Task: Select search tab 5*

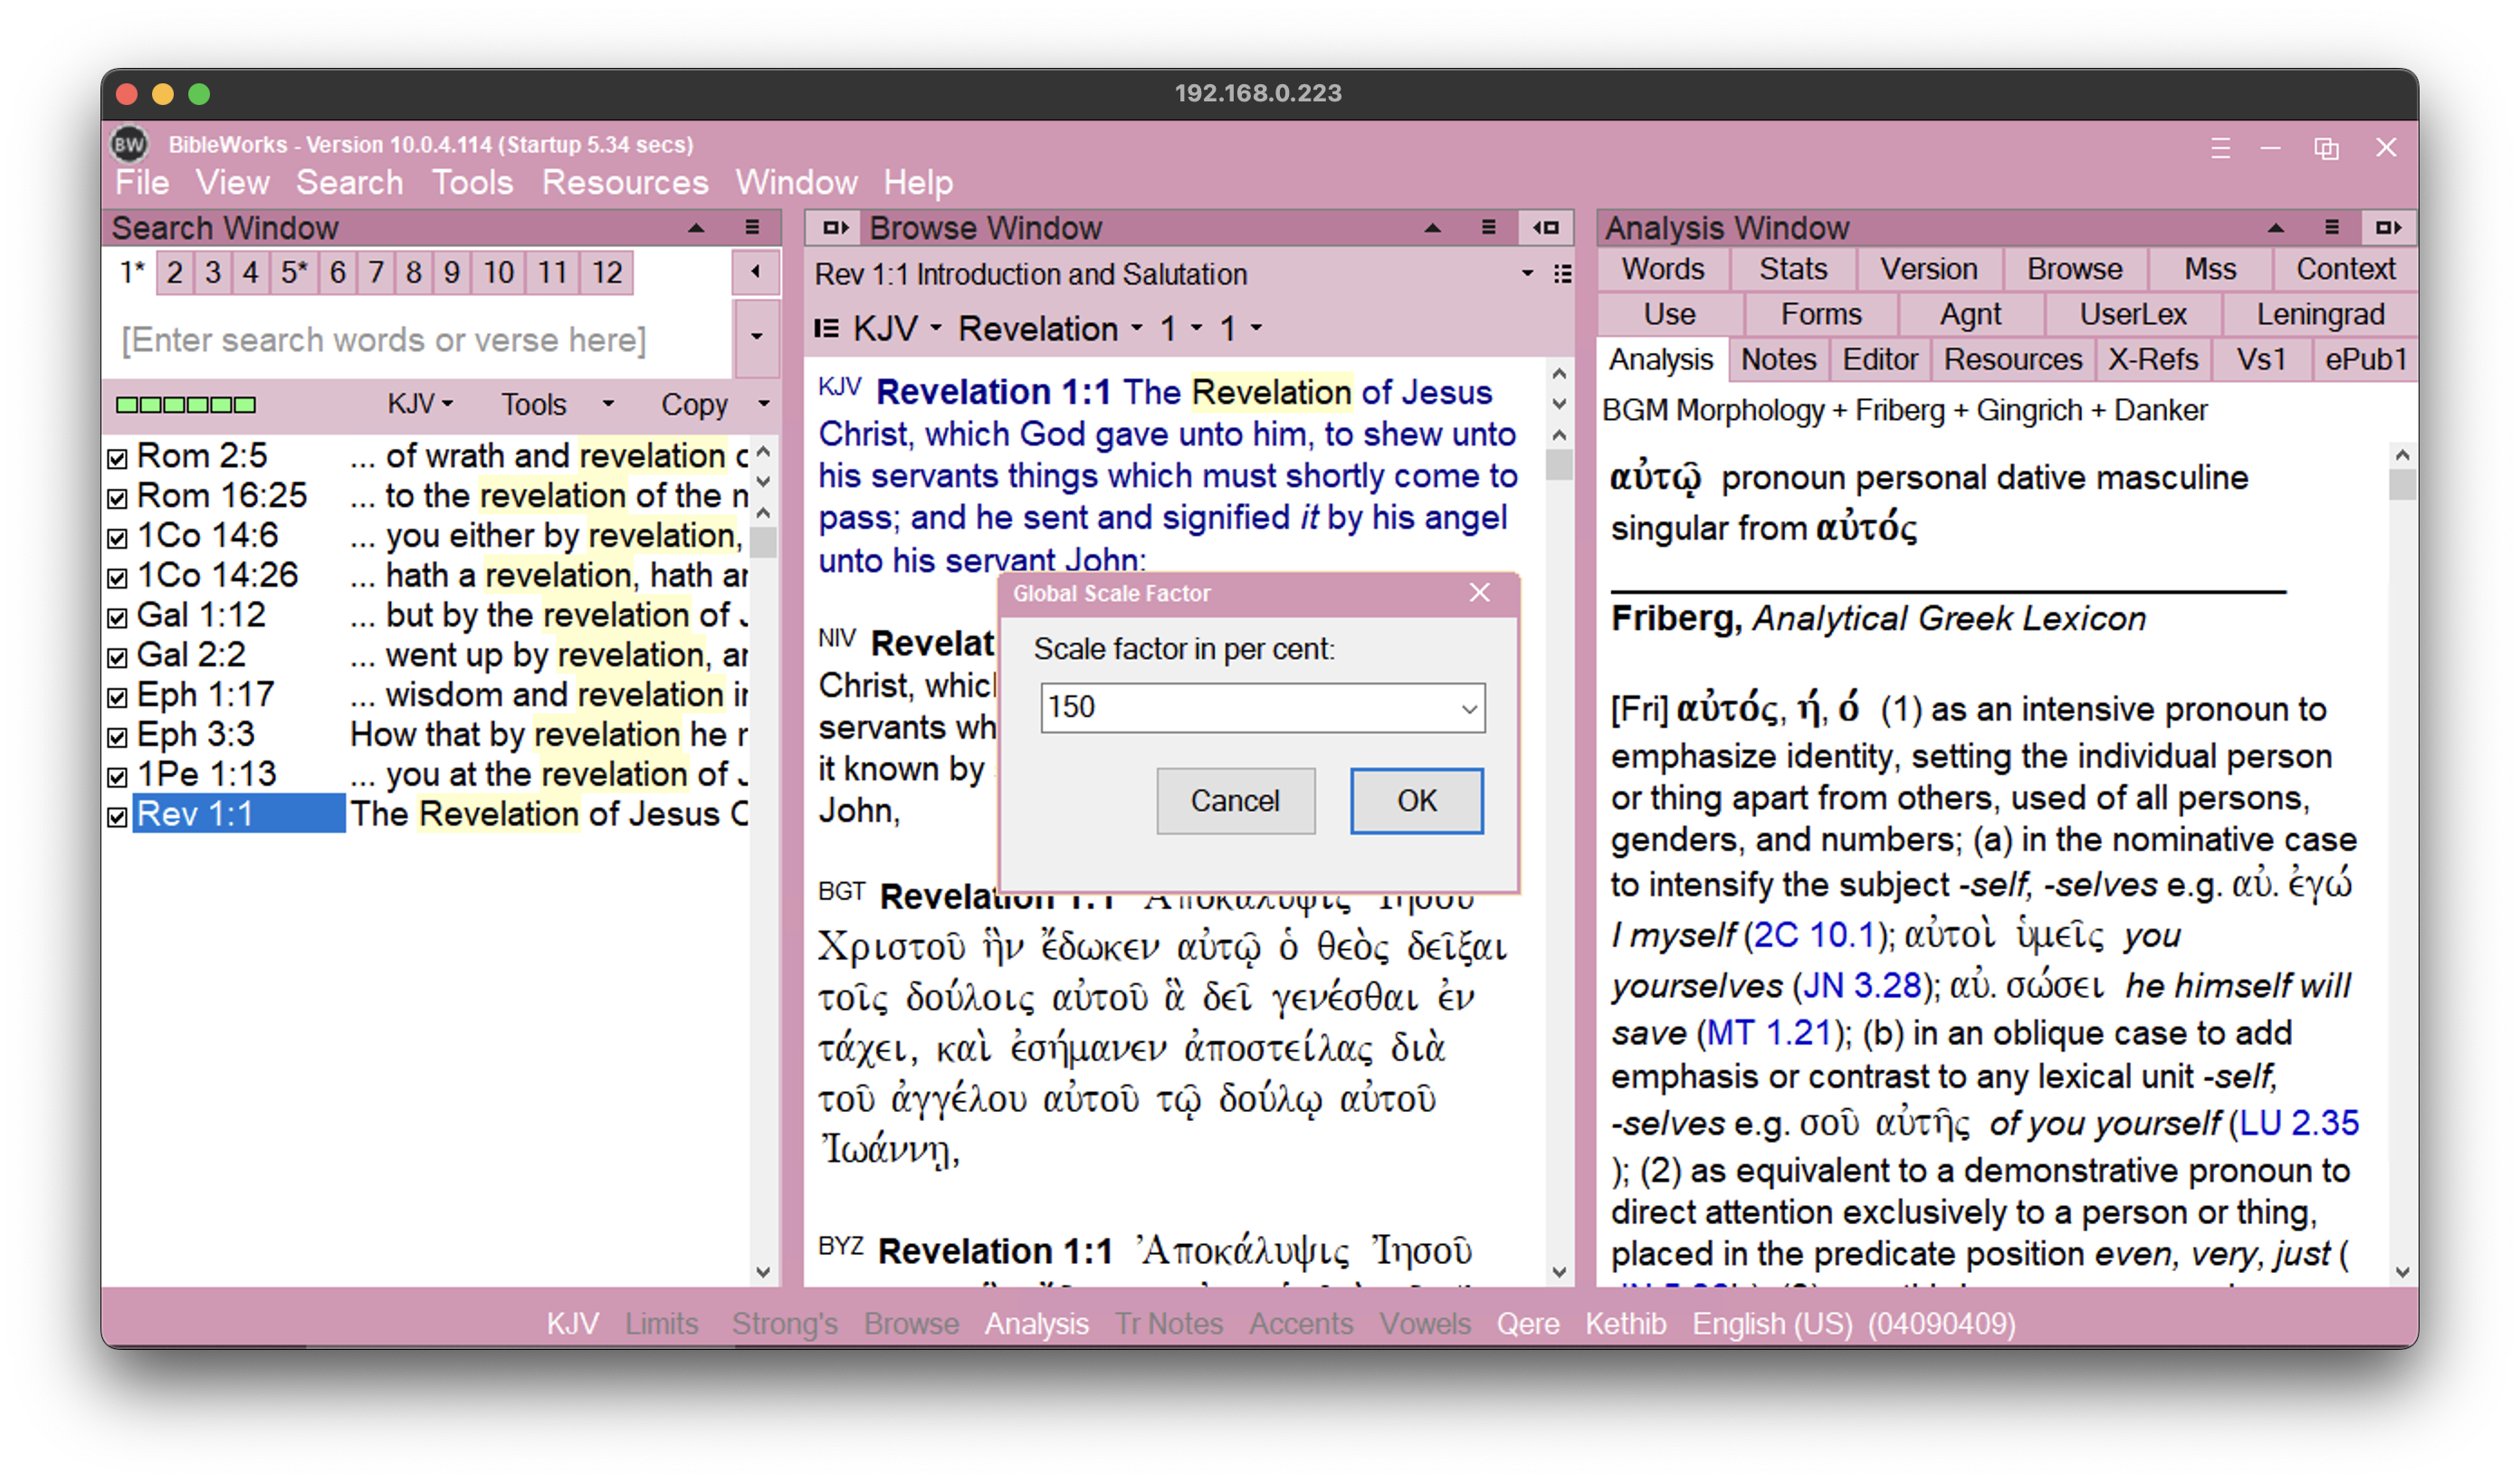Action: (x=293, y=272)
